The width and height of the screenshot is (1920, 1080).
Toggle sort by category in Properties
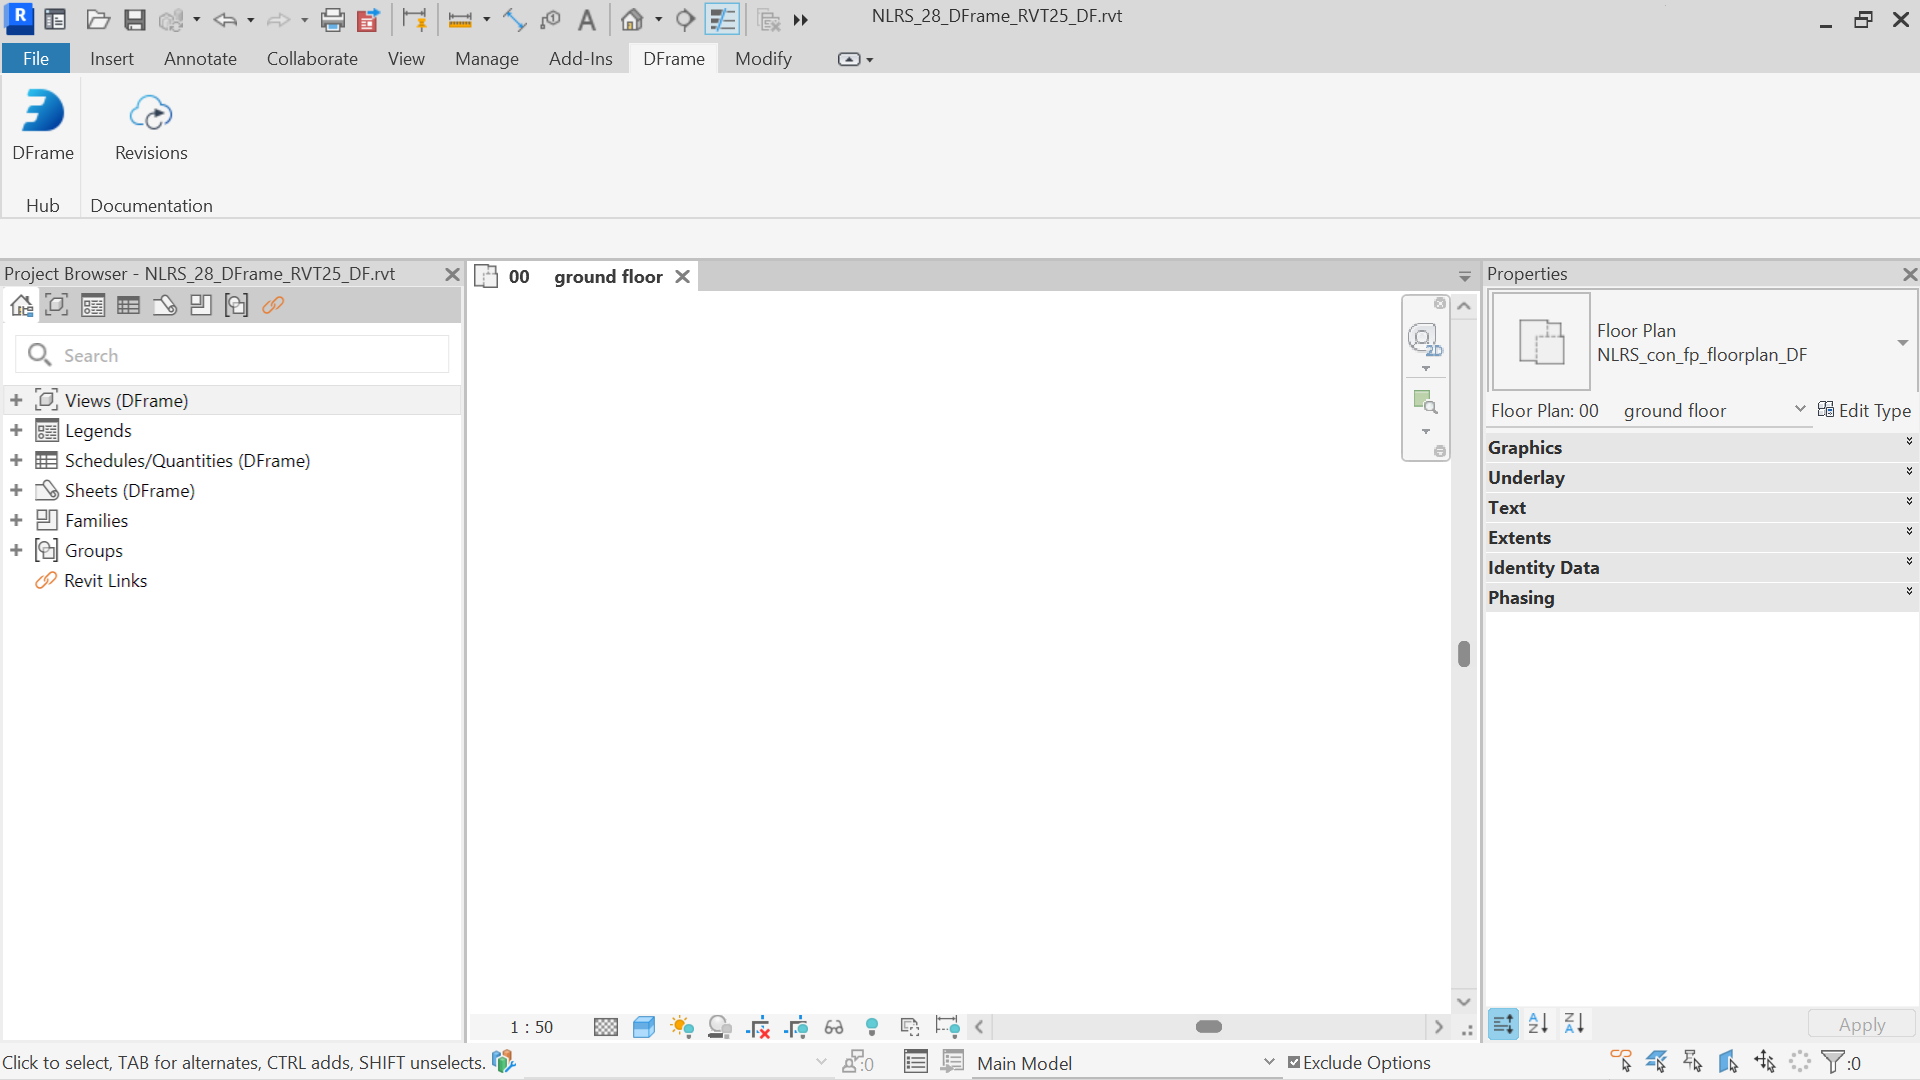pyautogui.click(x=1503, y=1024)
